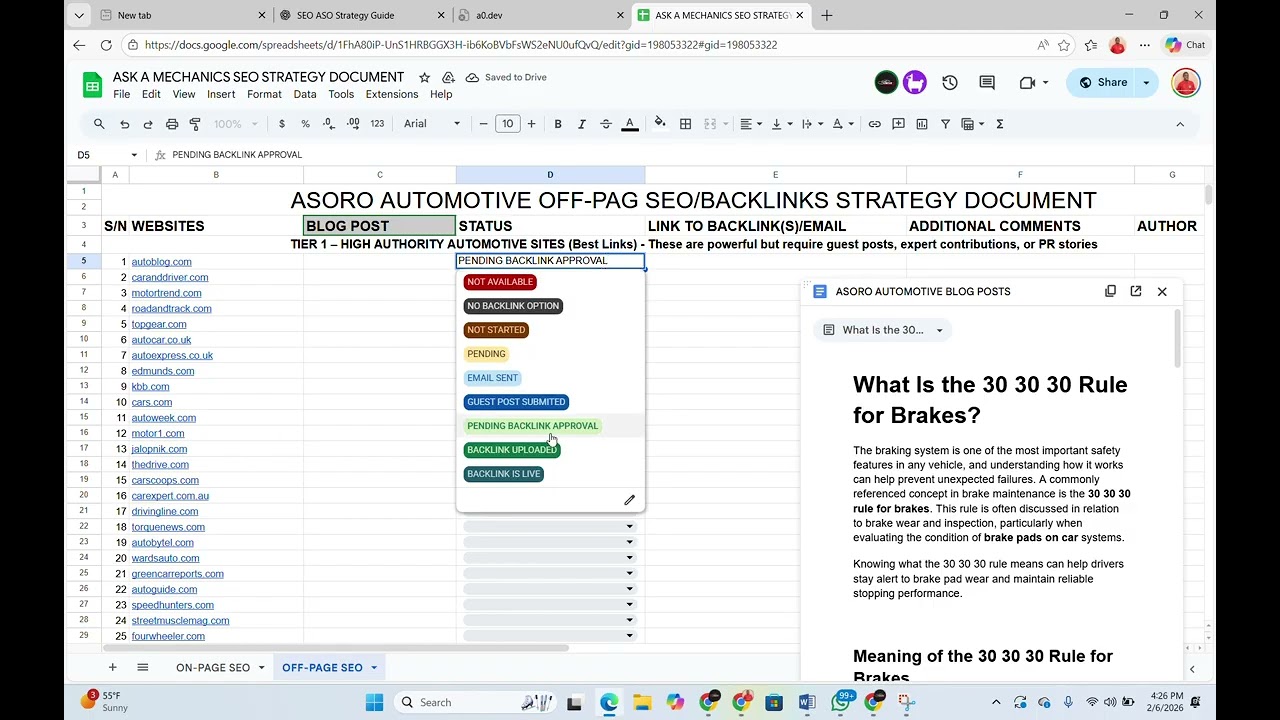The width and height of the screenshot is (1280, 720).
Task: Open version history clock icon
Action: pos(950,83)
